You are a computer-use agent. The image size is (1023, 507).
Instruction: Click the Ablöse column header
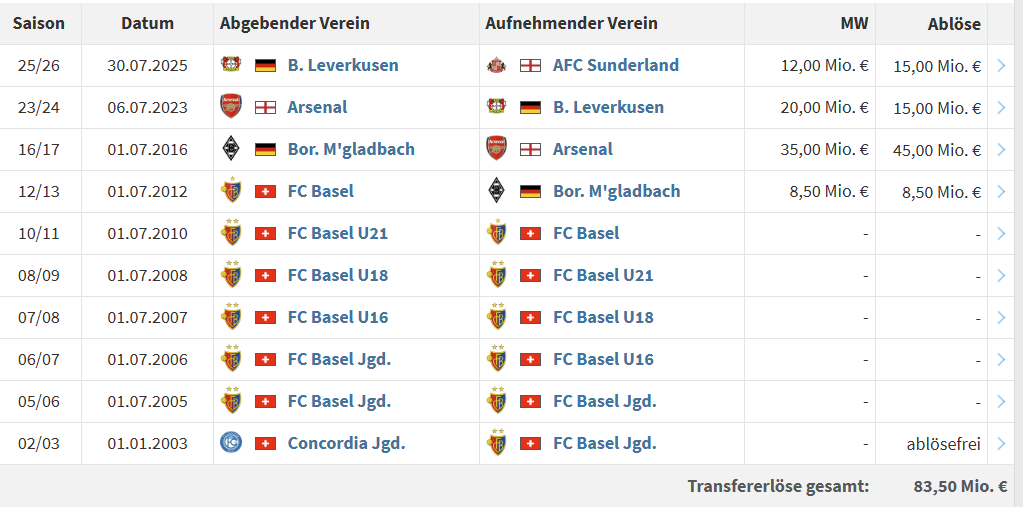[955, 23]
